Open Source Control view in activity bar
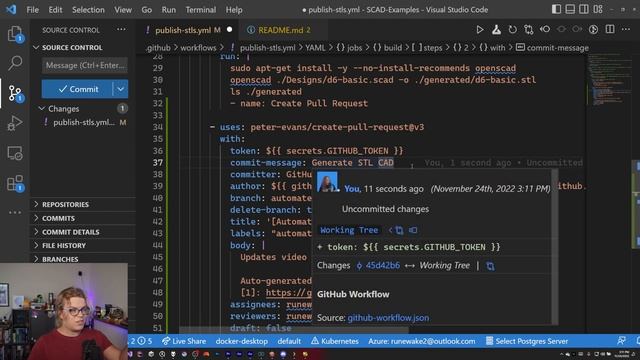 point(16,93)
